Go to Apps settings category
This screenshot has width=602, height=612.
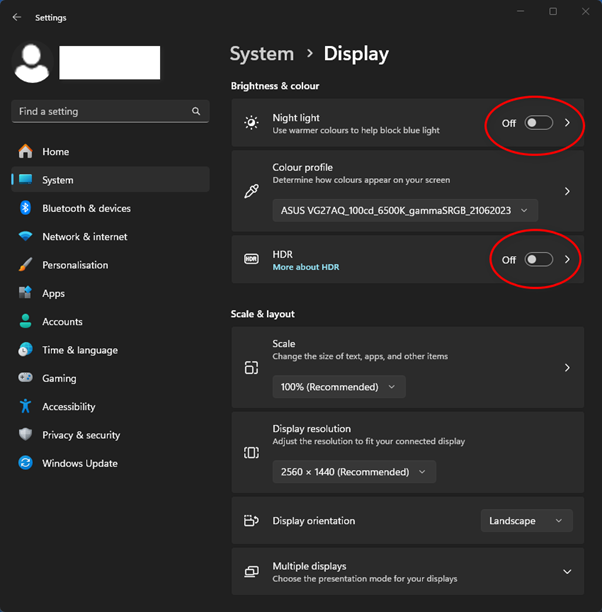click(x=53, y=293)
